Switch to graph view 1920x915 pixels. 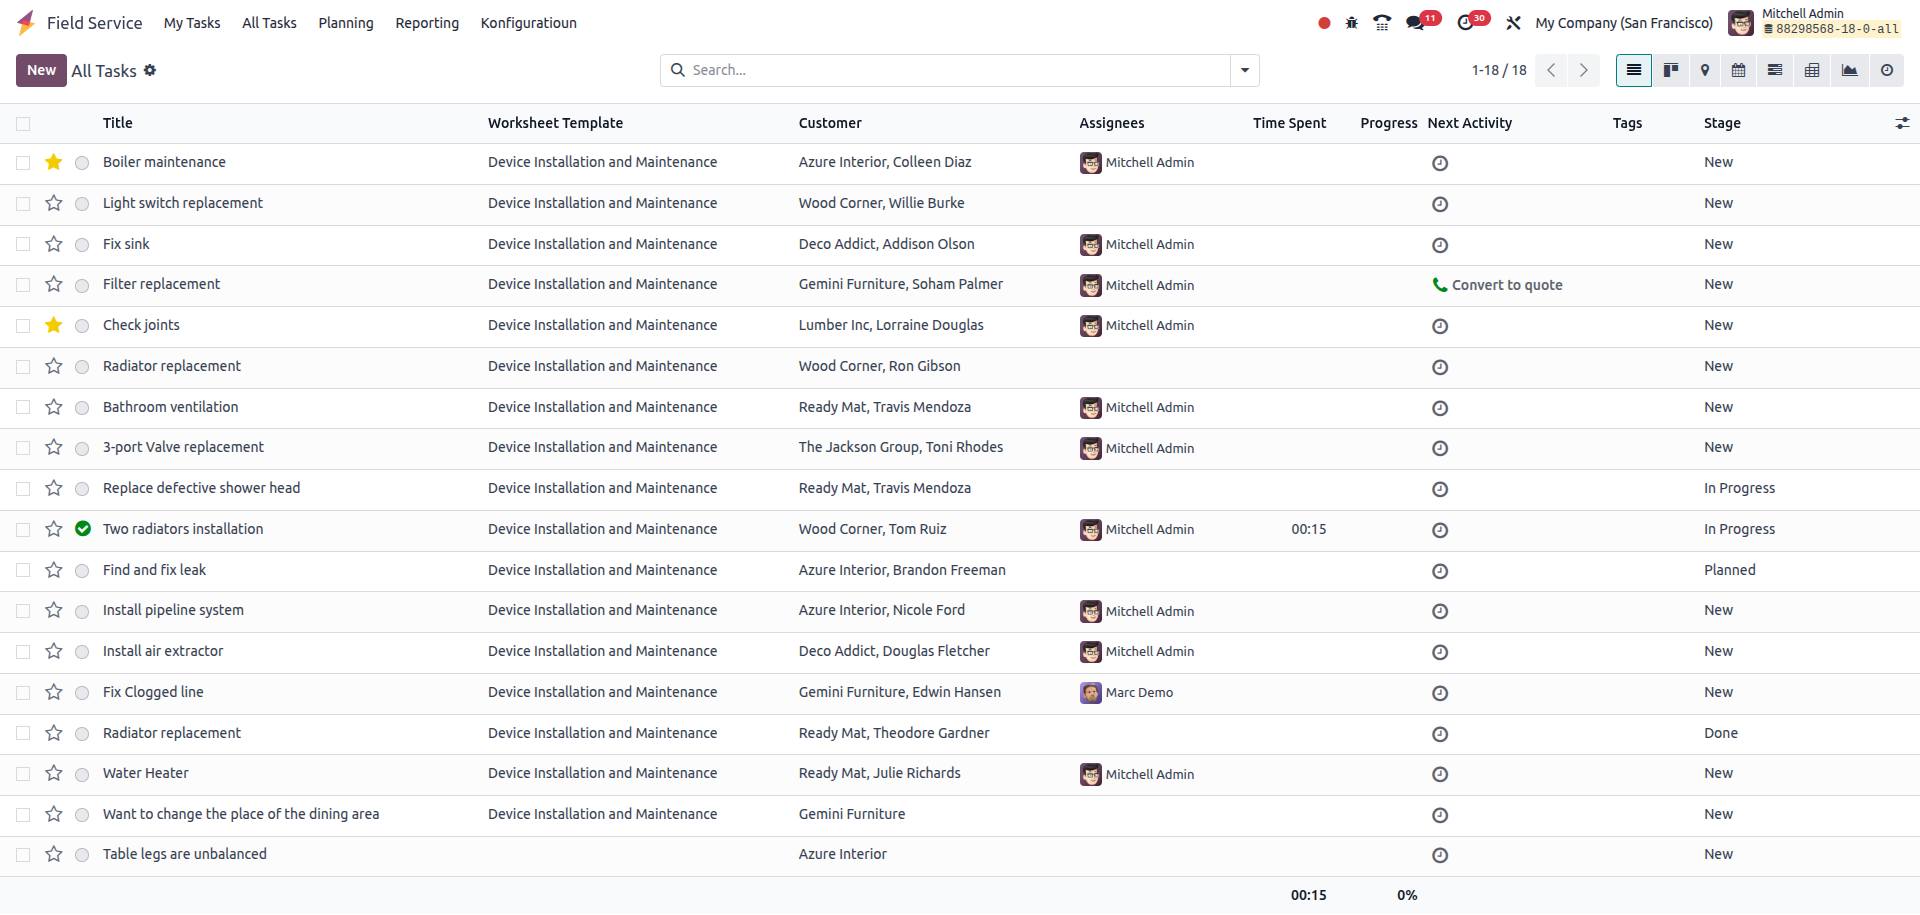(1850, 70)
